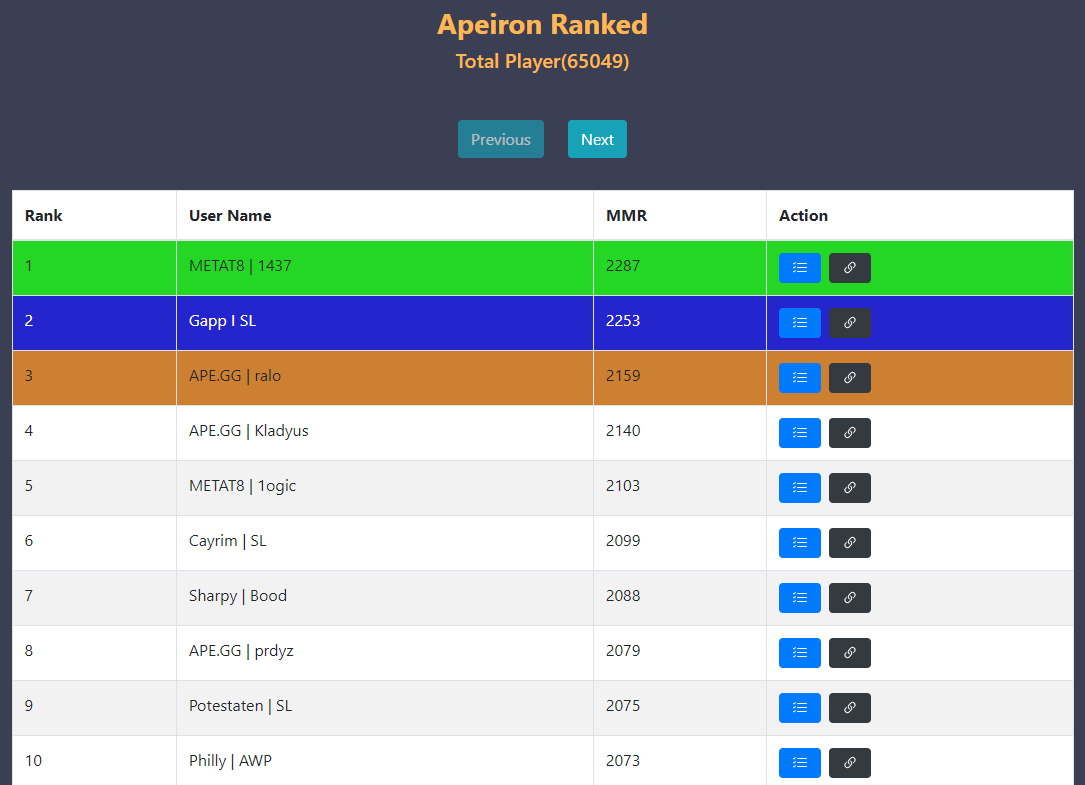Click the MMR value 2079
Image resolution: width=1085 pixels, height=785 pixels.
(x=623, y=651)
